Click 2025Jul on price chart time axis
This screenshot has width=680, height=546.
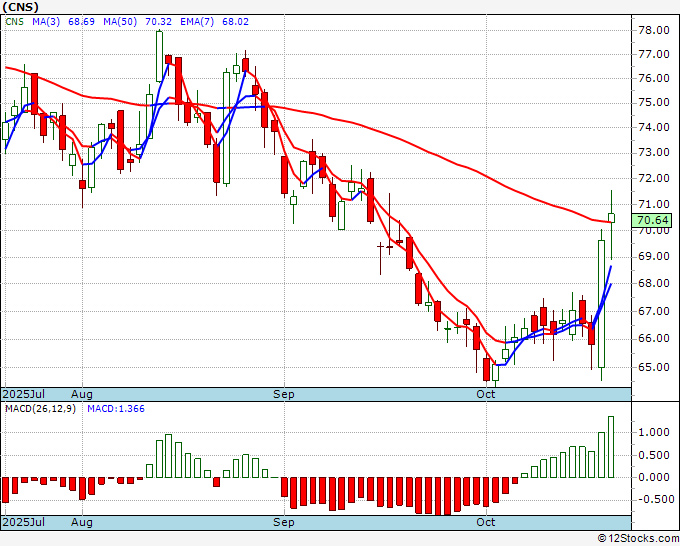(24, 394)
